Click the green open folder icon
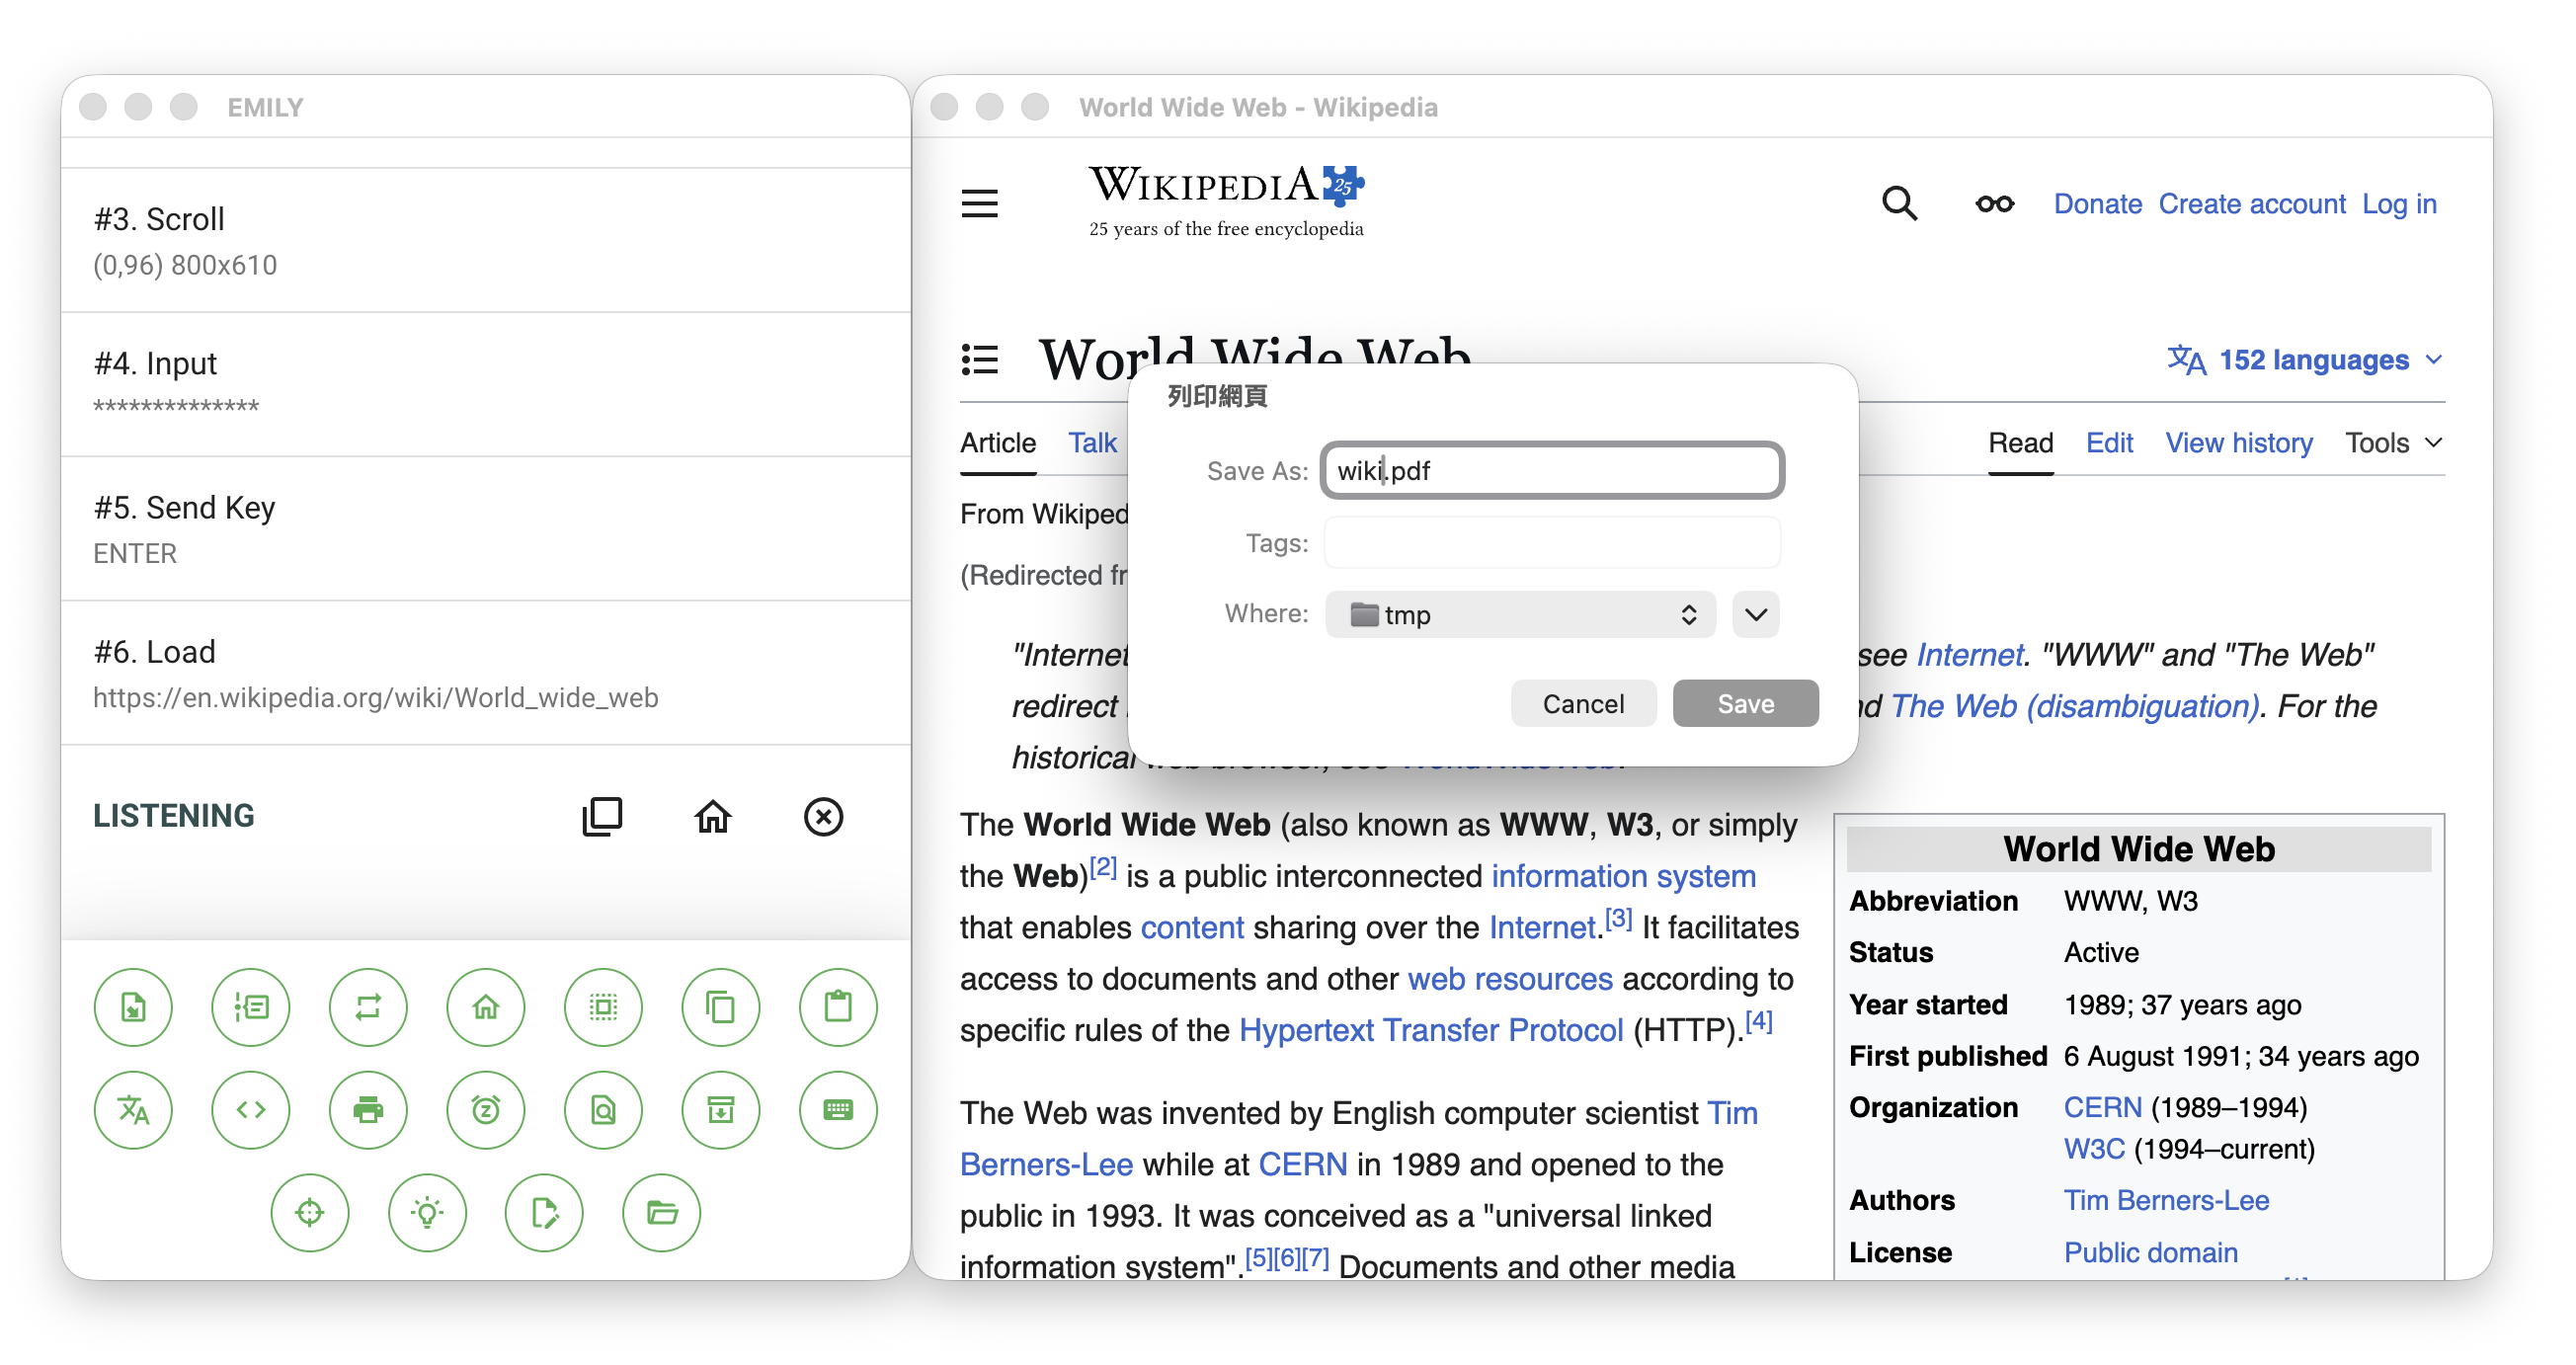2576x1365 pixels. click(661, 1212)
